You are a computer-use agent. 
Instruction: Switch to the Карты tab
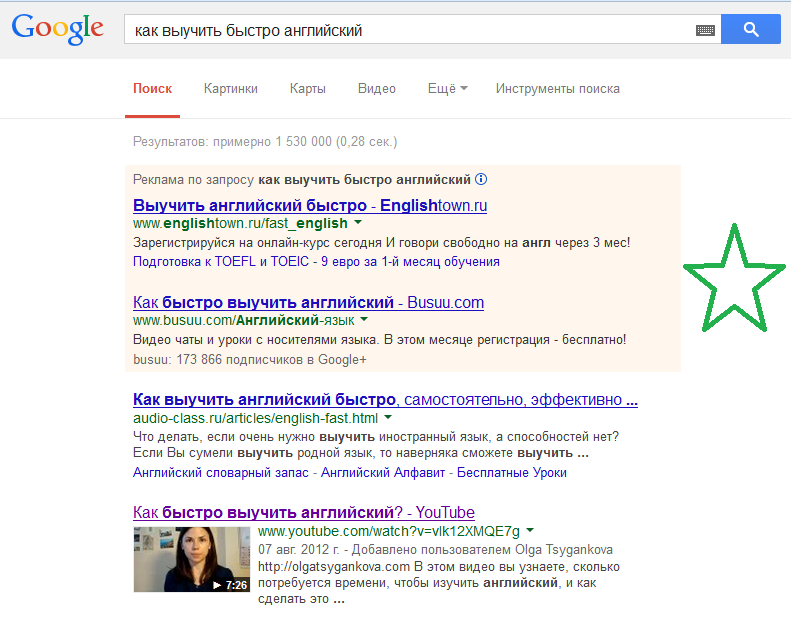(308, 89)
